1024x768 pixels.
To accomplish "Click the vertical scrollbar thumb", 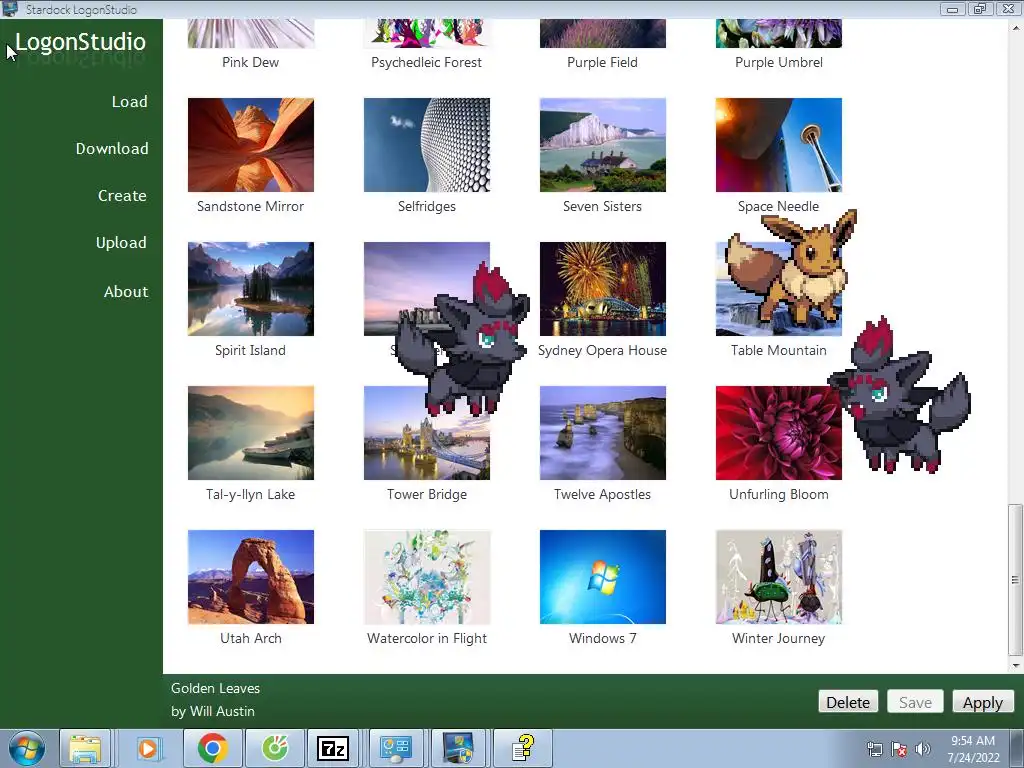I will [x=1015, y=579].
